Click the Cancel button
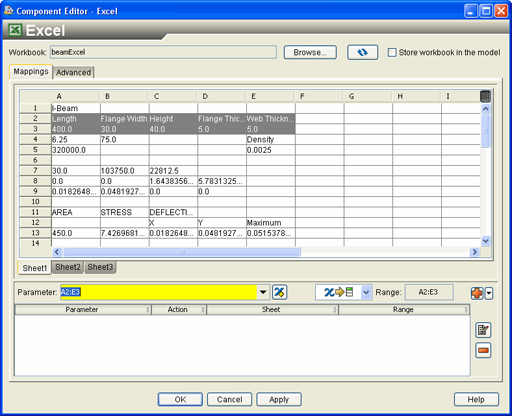This screenshot has width=512, height=416. [229, 399]
